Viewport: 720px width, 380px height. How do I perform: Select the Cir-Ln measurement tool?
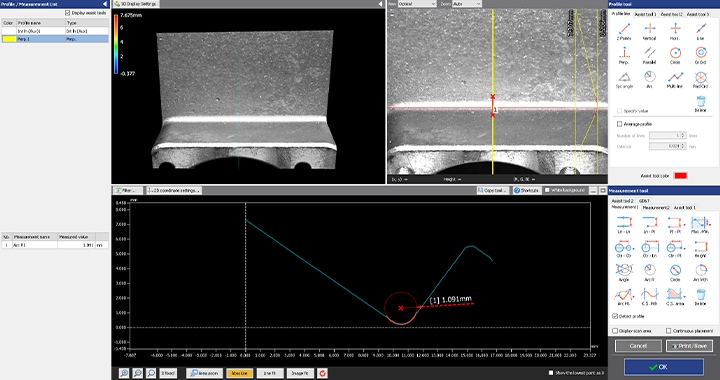pos(649,249)
